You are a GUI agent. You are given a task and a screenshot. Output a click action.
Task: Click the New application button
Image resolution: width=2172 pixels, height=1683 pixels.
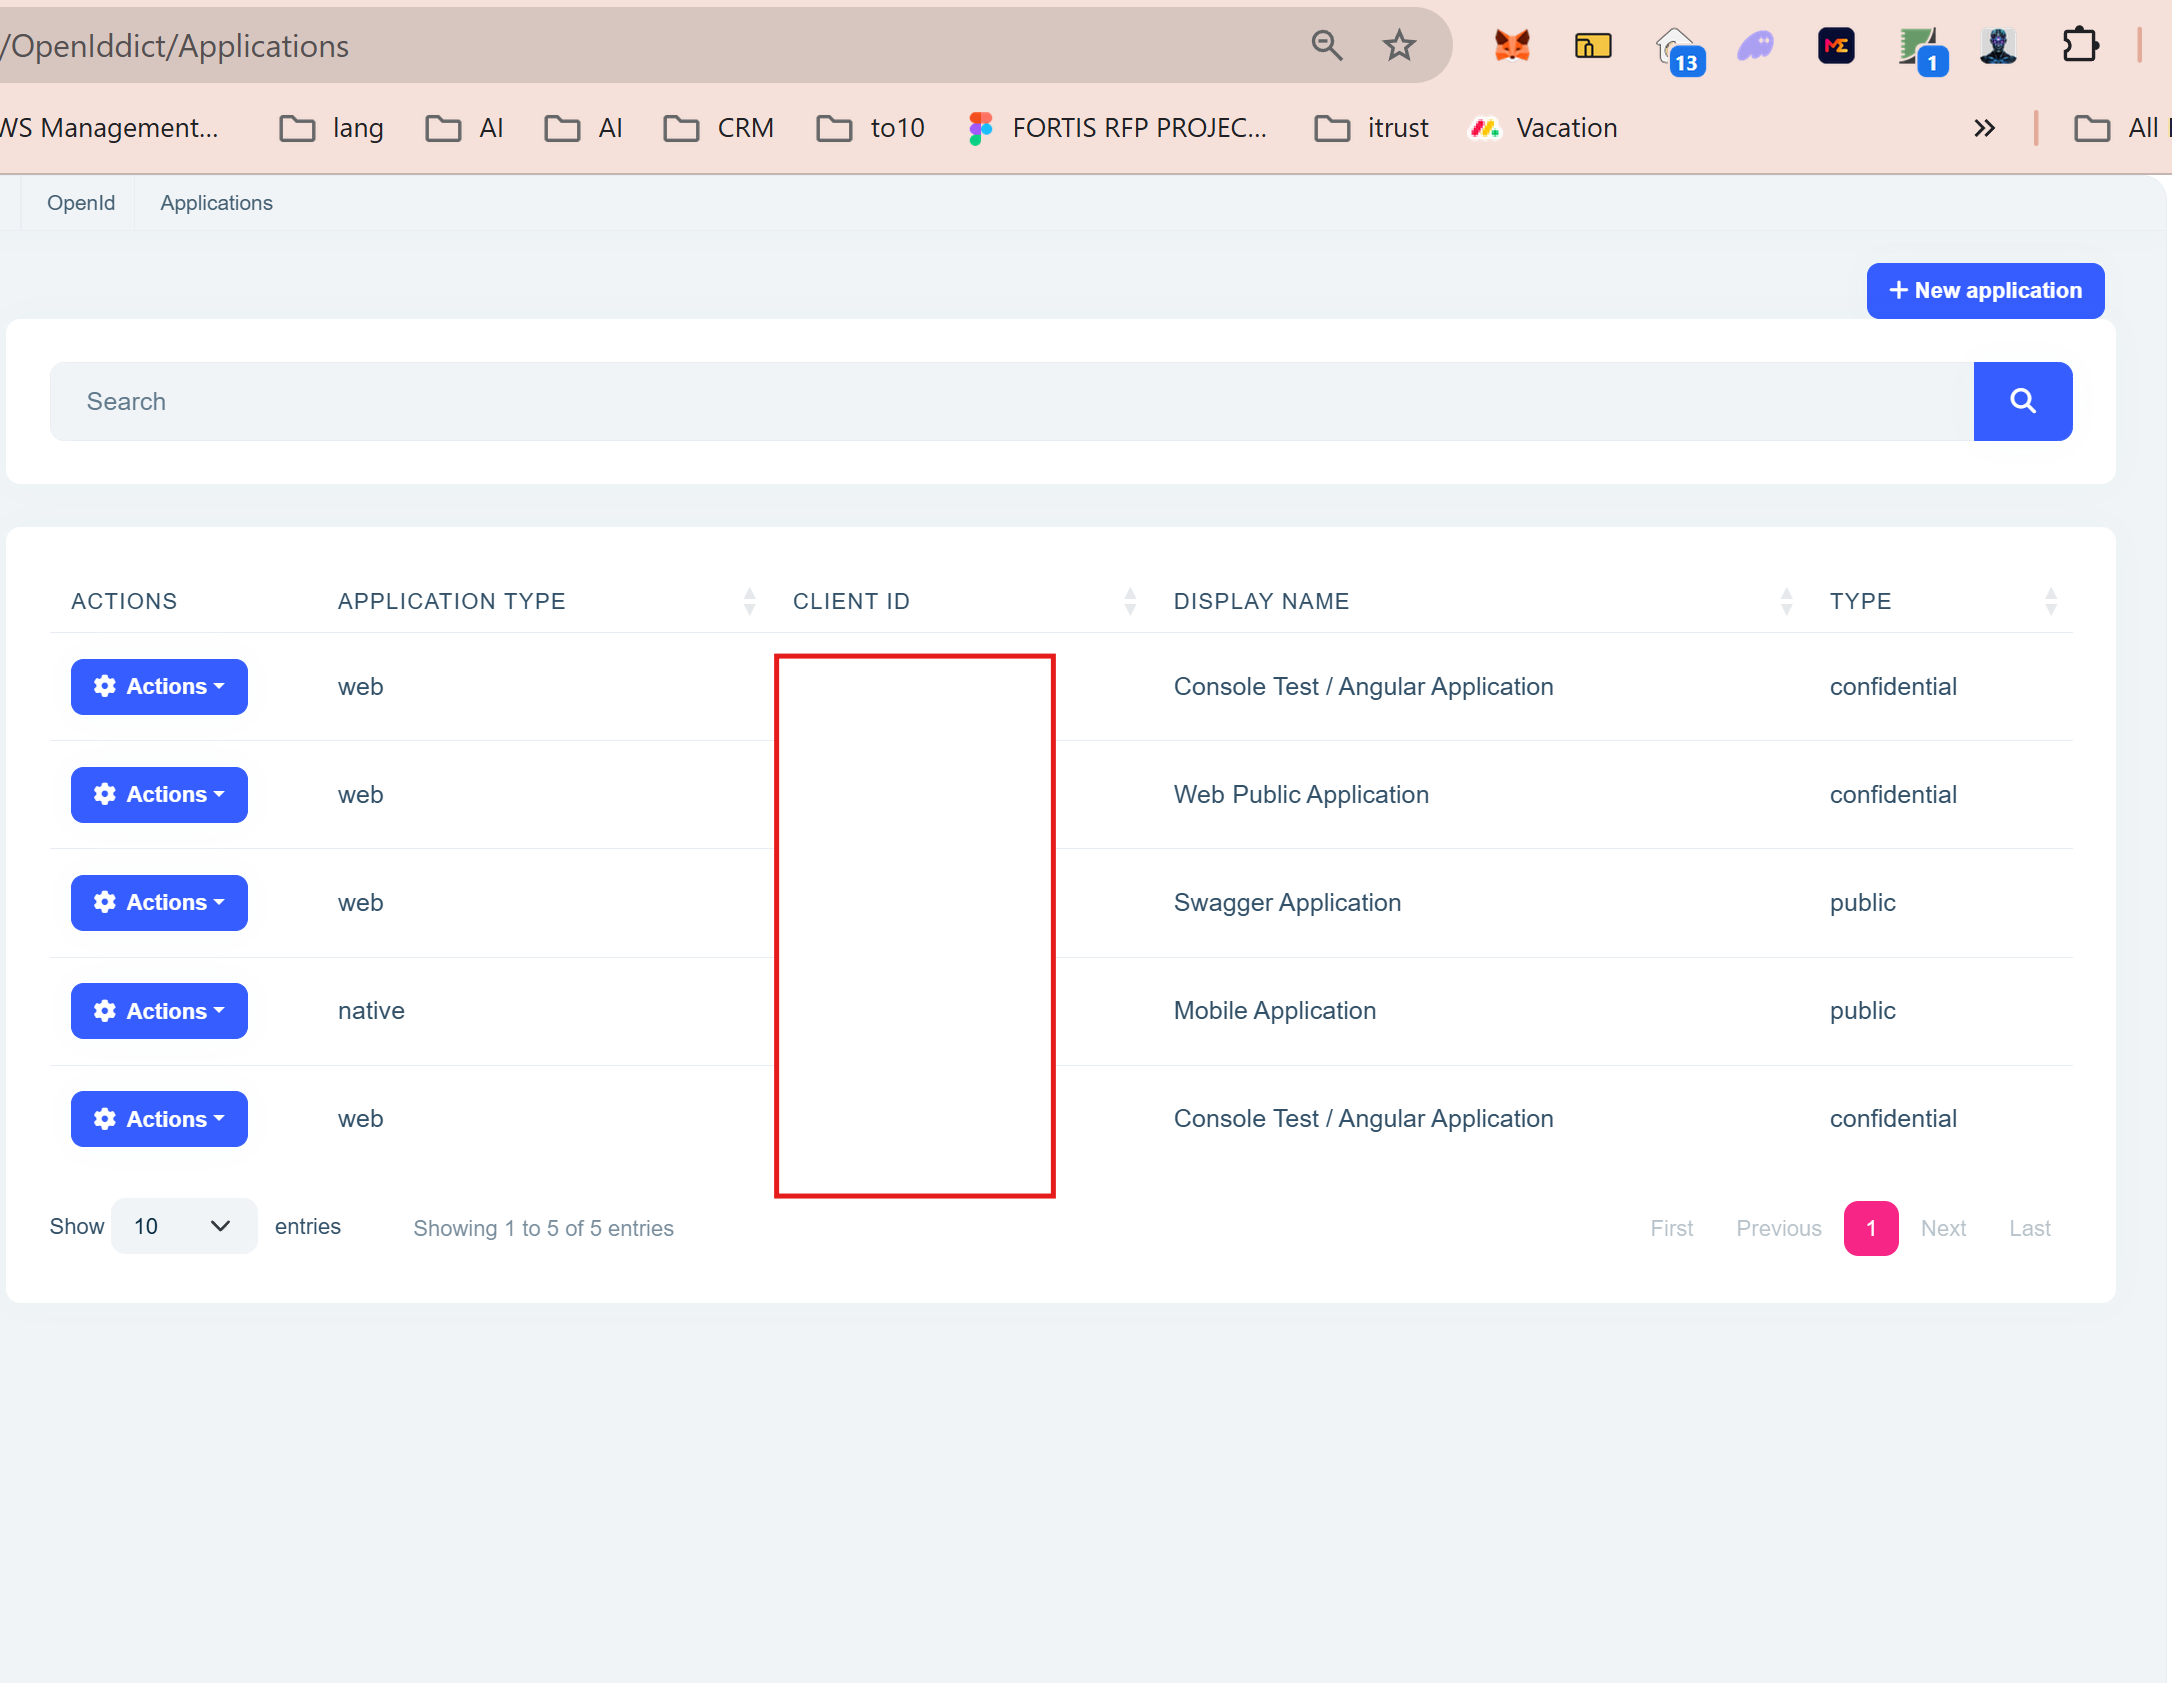[1985, 291]
